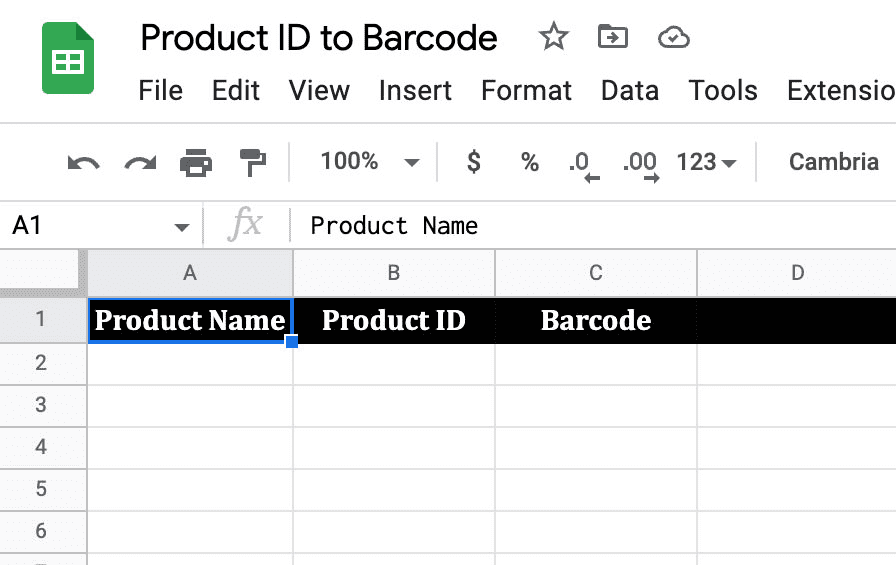Check the cloud document status icon
This screenshot has height=565, width=896.
[674, 37]
